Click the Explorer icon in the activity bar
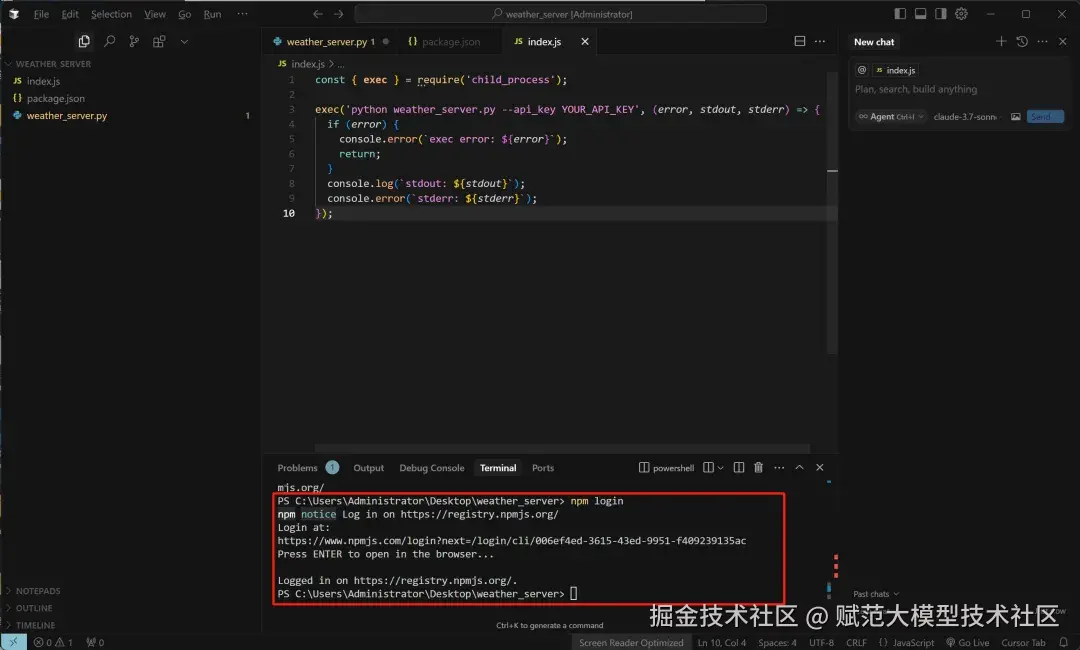Image resolution: width=1080 pixels, height=650 pixels. point(84,42)
